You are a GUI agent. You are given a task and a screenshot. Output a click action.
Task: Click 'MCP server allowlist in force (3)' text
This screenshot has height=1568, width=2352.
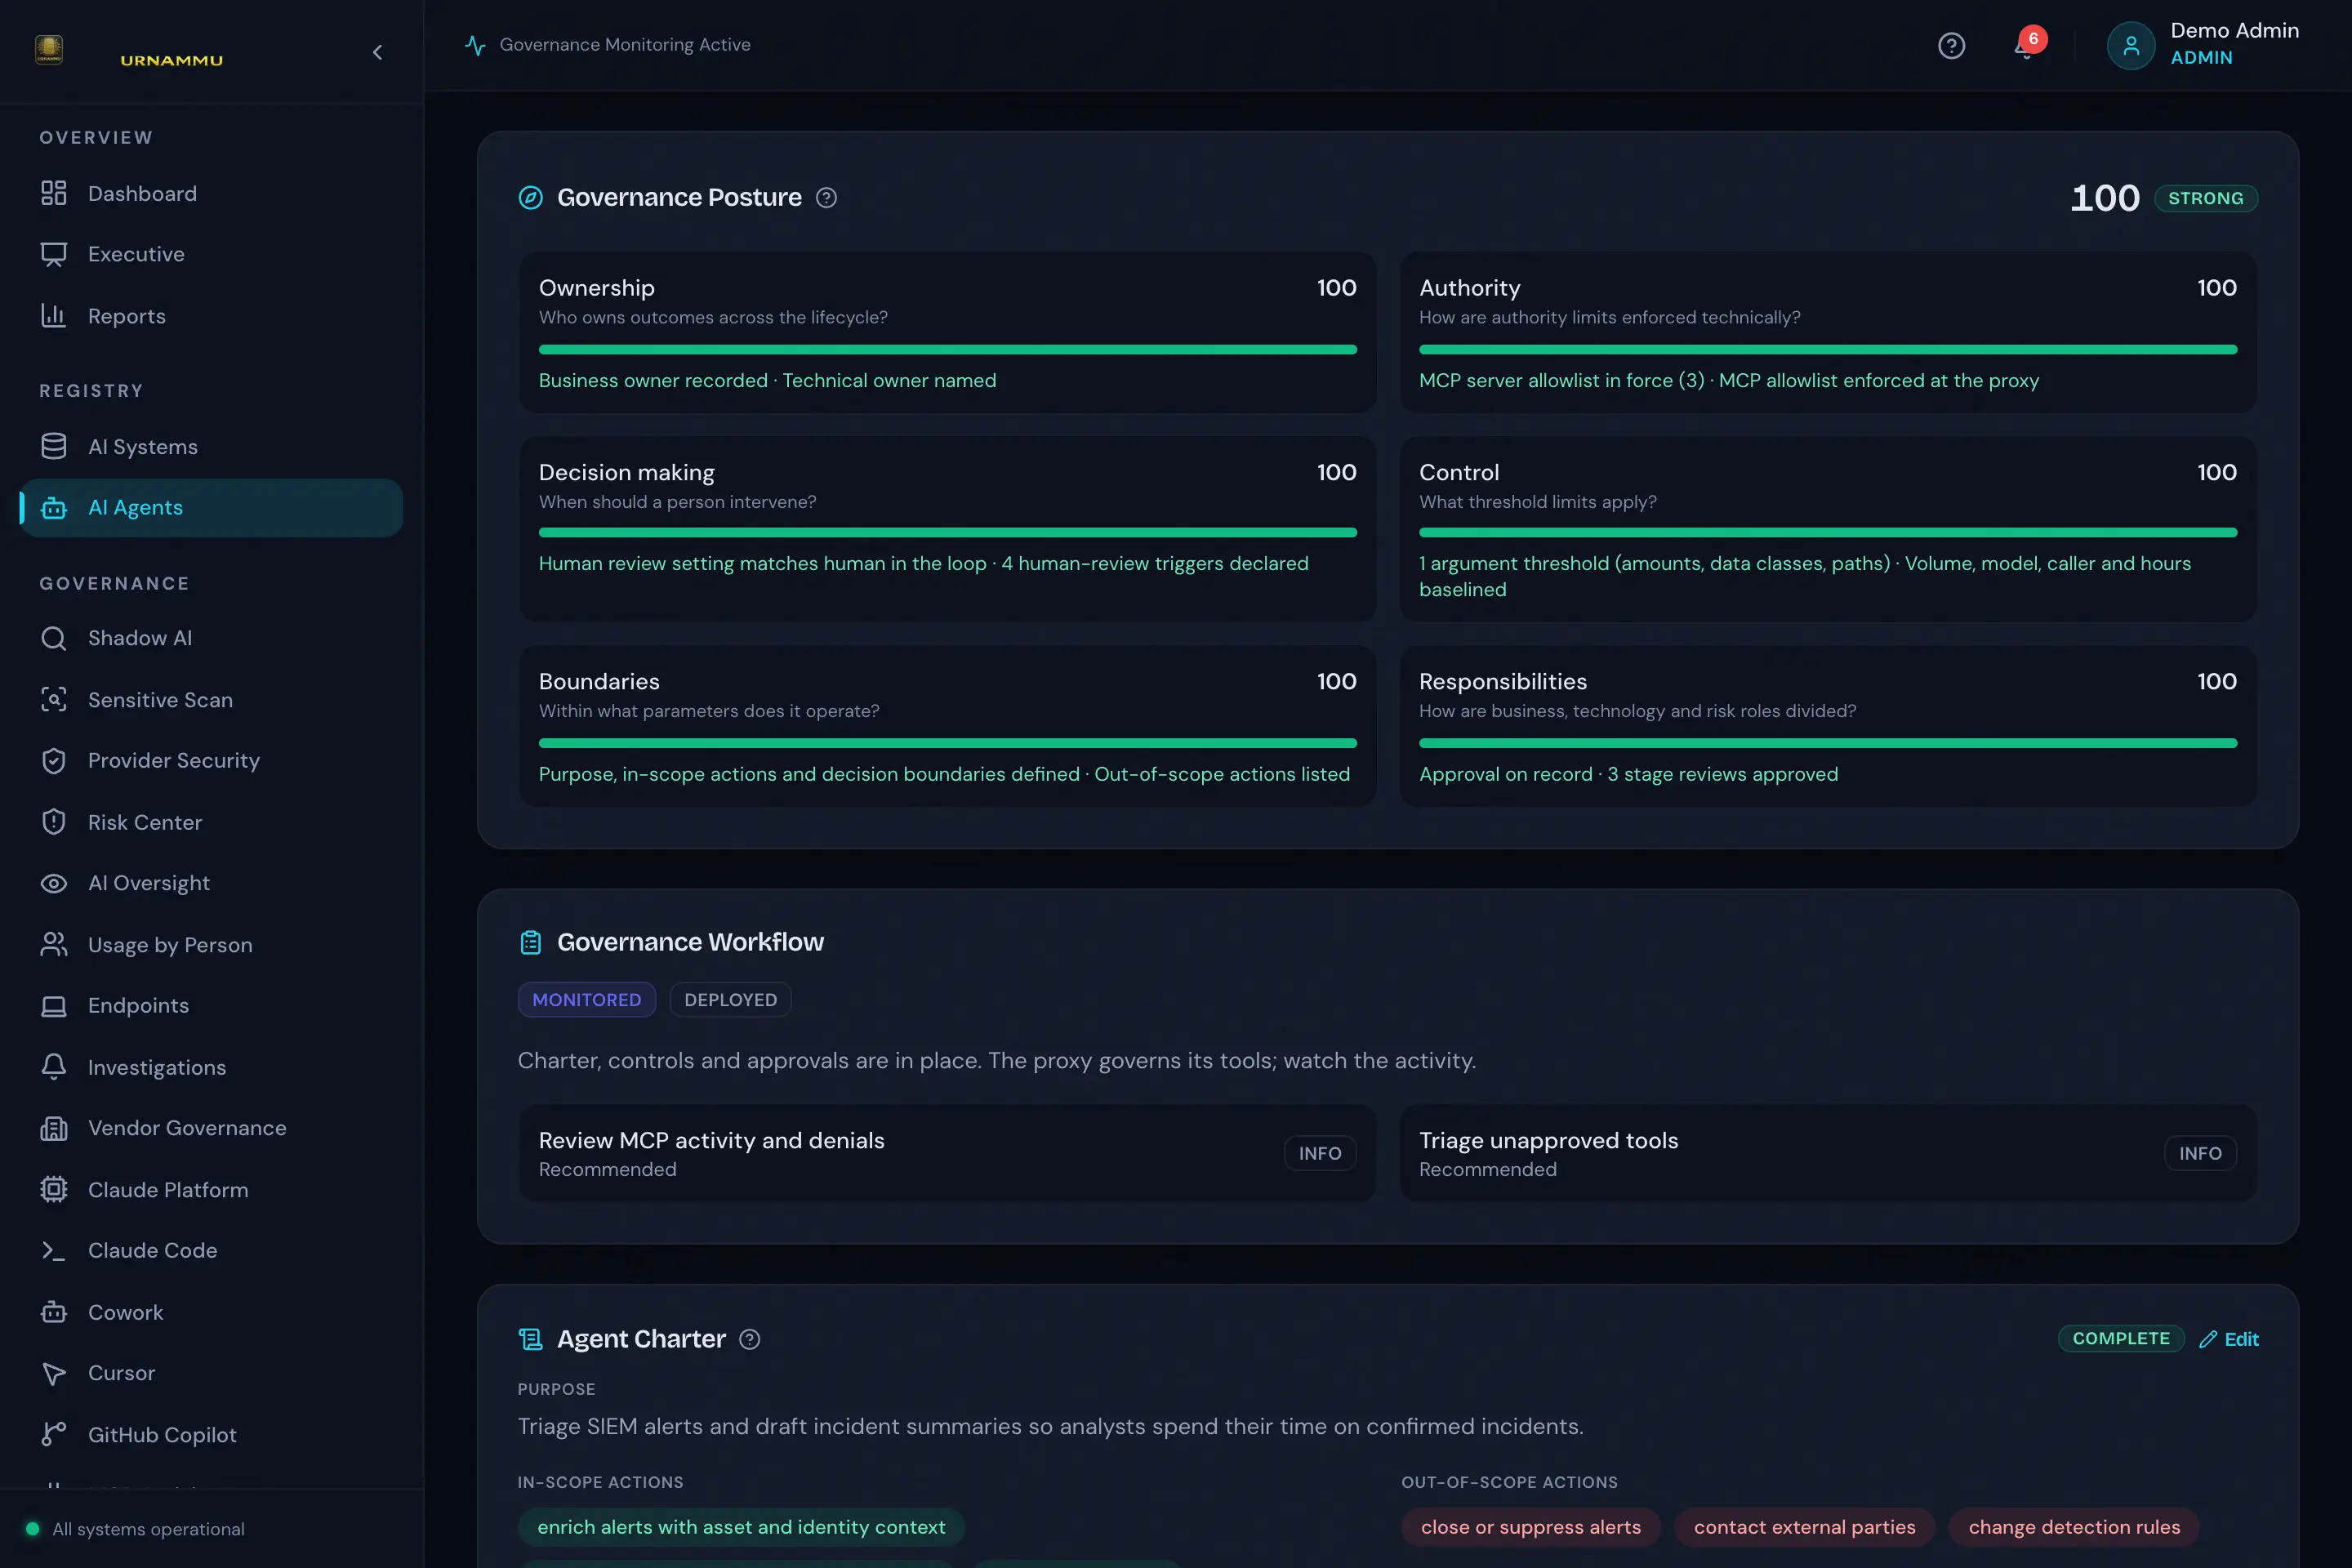tap(1562, 381)
